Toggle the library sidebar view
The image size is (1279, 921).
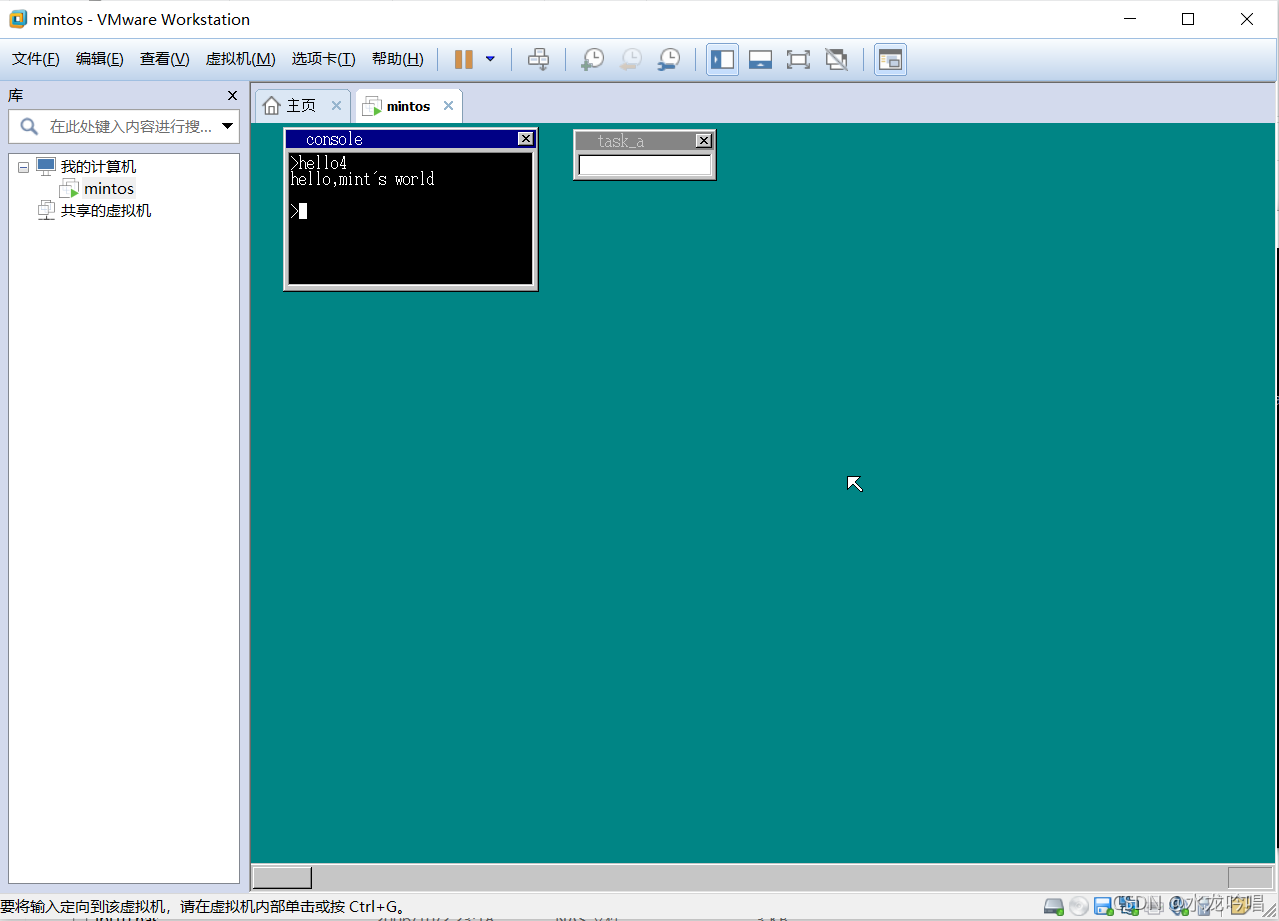(x=722, y=59)
